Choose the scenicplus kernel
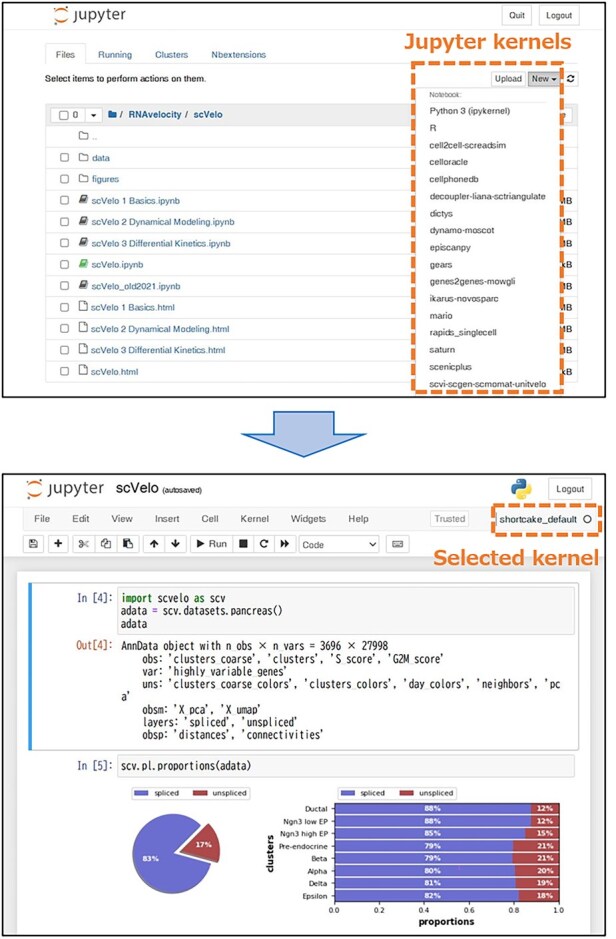The height and width of the screenshot is (939, 616). 450,367
